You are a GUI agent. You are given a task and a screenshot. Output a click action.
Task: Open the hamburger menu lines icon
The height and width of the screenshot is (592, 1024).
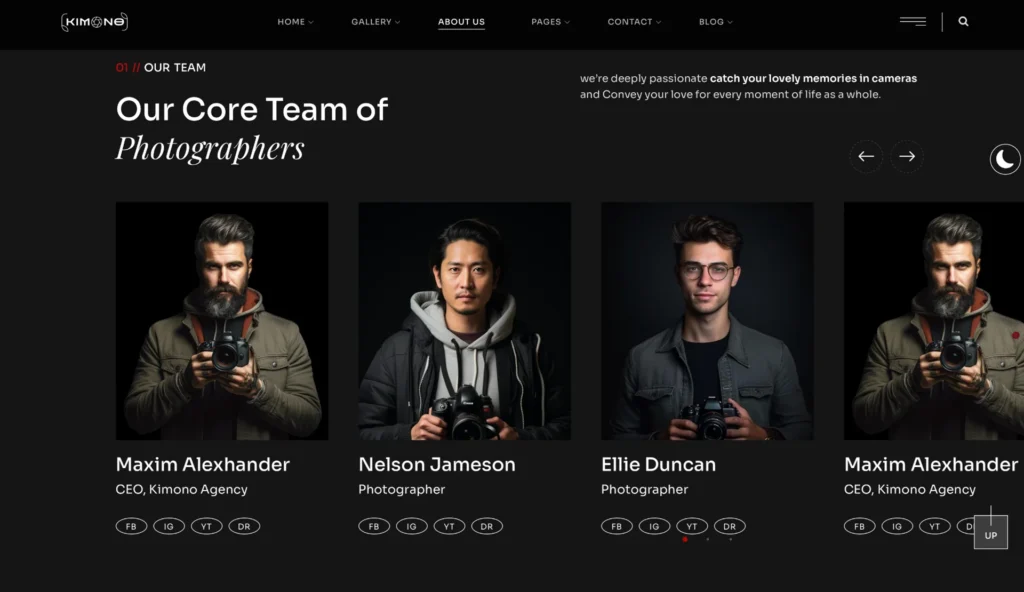click(x=912, y=21)
